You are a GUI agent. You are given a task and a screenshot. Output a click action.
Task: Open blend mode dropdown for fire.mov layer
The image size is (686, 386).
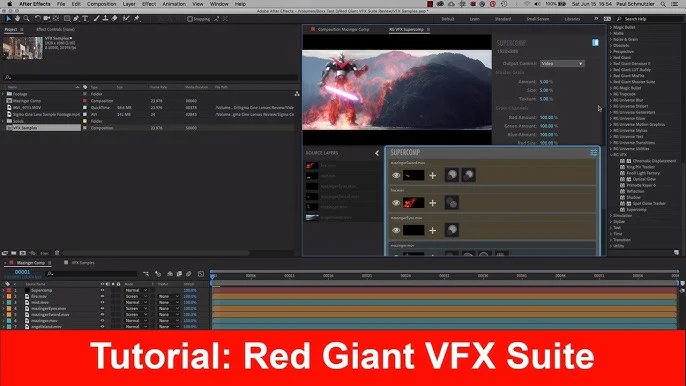point(136,296)
